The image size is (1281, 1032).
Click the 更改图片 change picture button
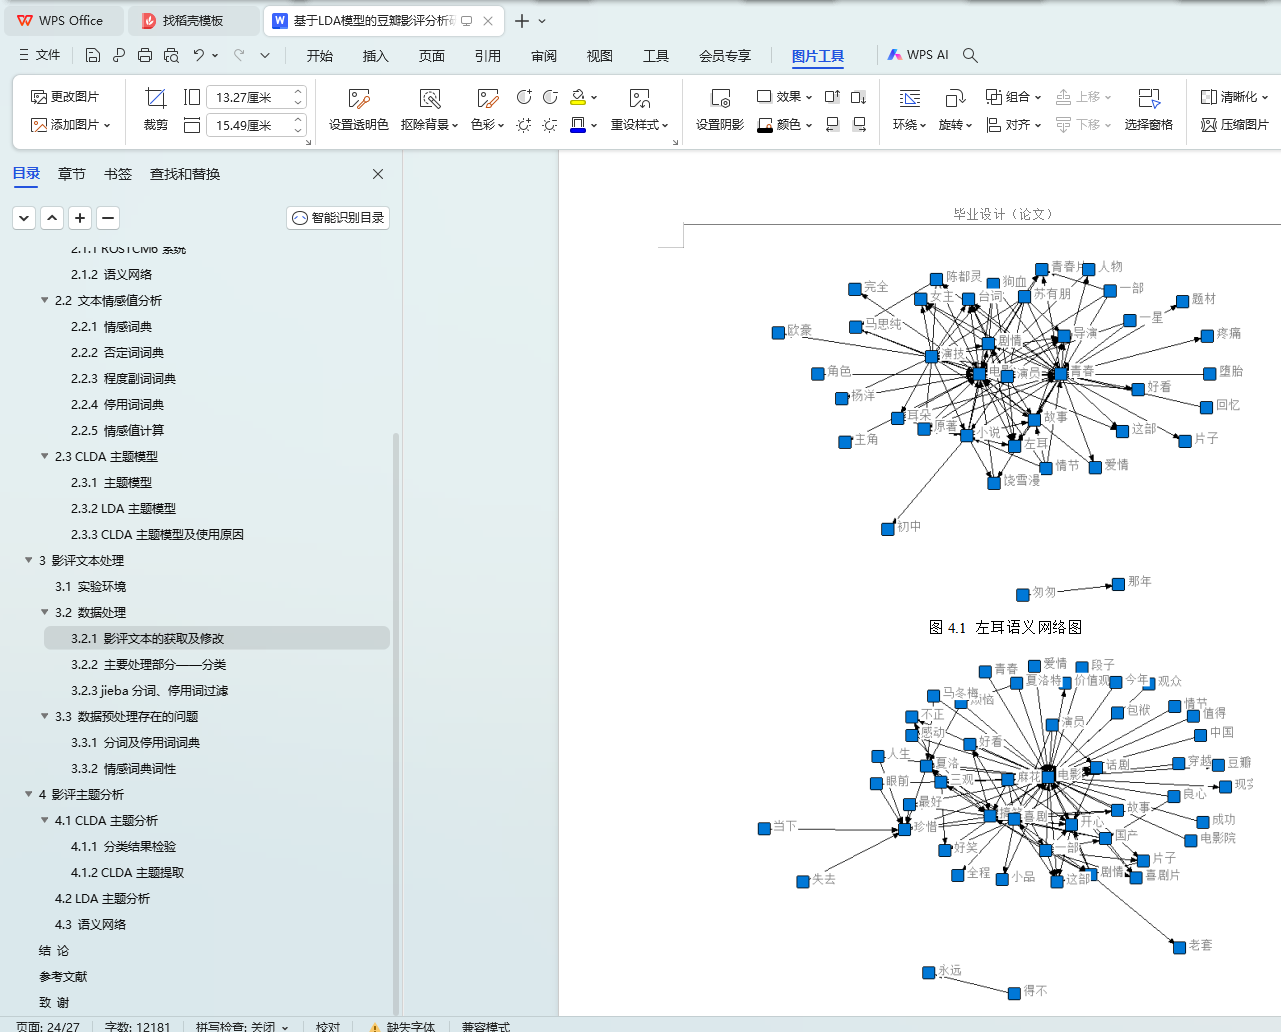(65, 97)
